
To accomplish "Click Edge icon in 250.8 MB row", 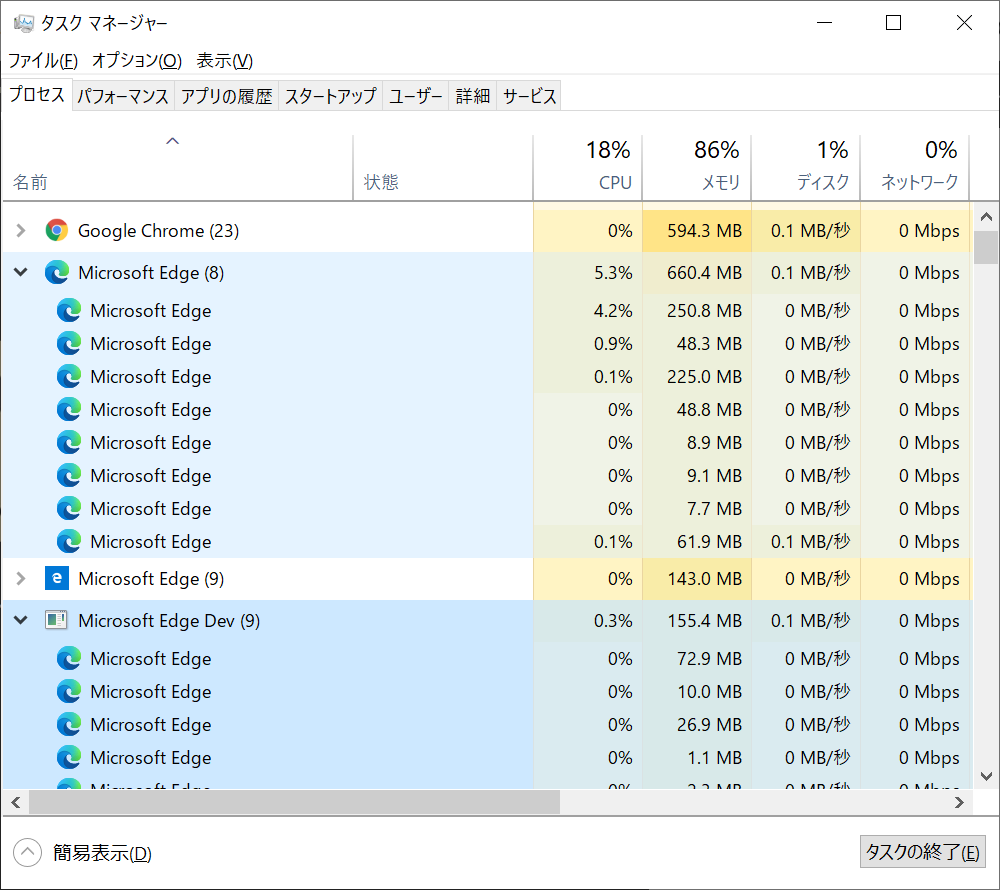I will click(69, 310).
